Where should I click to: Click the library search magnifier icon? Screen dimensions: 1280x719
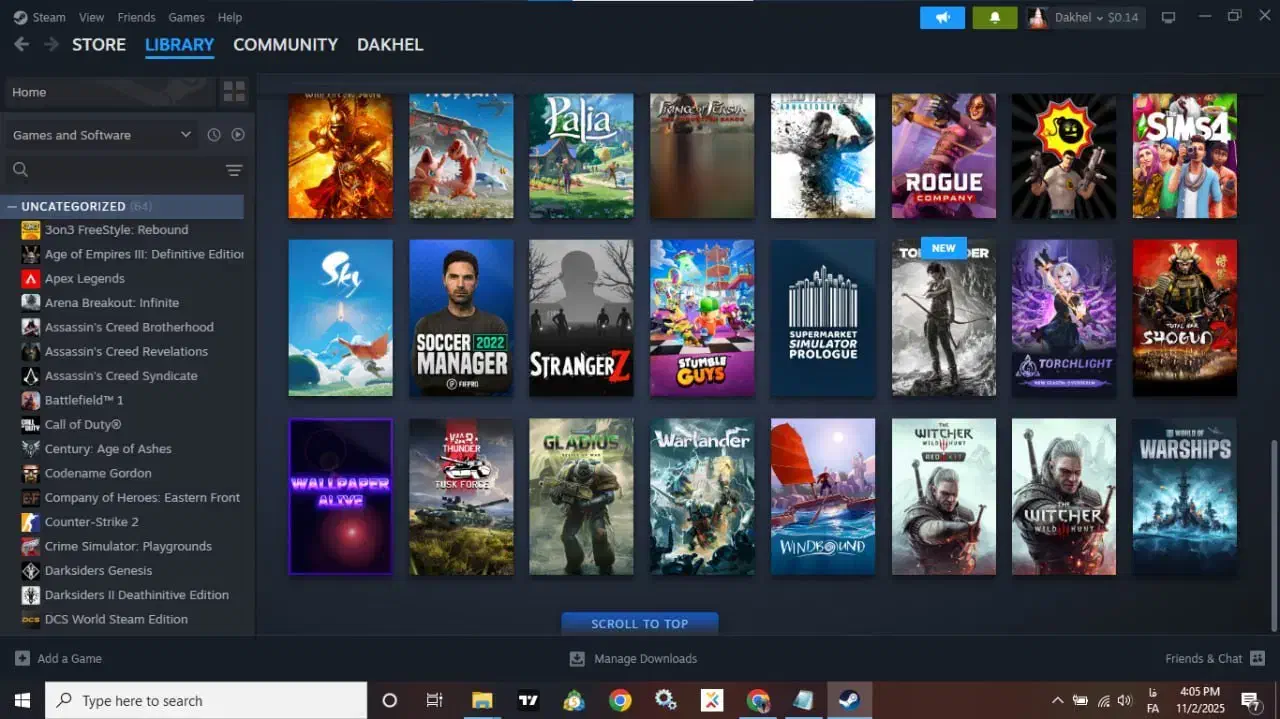[20, 169]
